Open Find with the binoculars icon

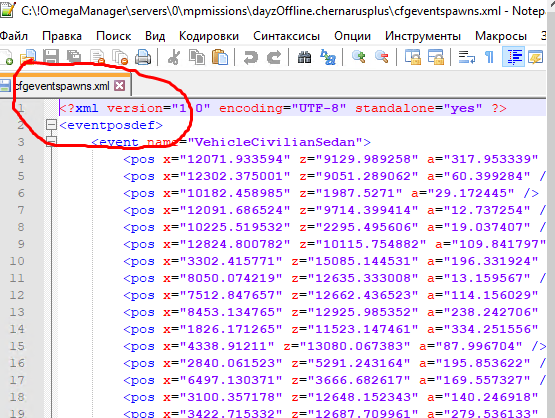point(304,57)
